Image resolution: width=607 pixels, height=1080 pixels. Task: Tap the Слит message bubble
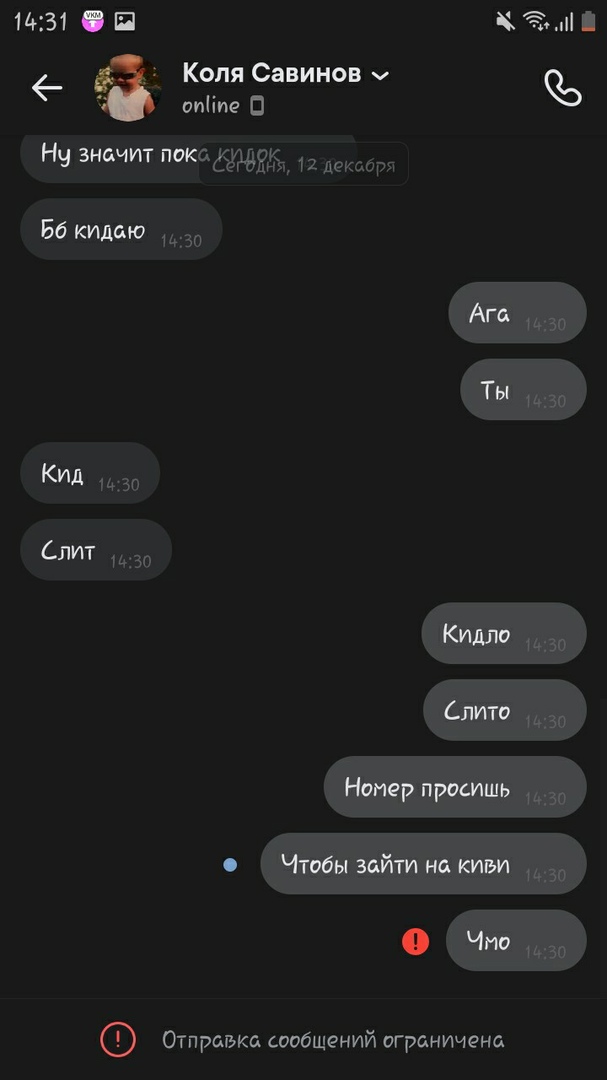[x=96, y=550]
